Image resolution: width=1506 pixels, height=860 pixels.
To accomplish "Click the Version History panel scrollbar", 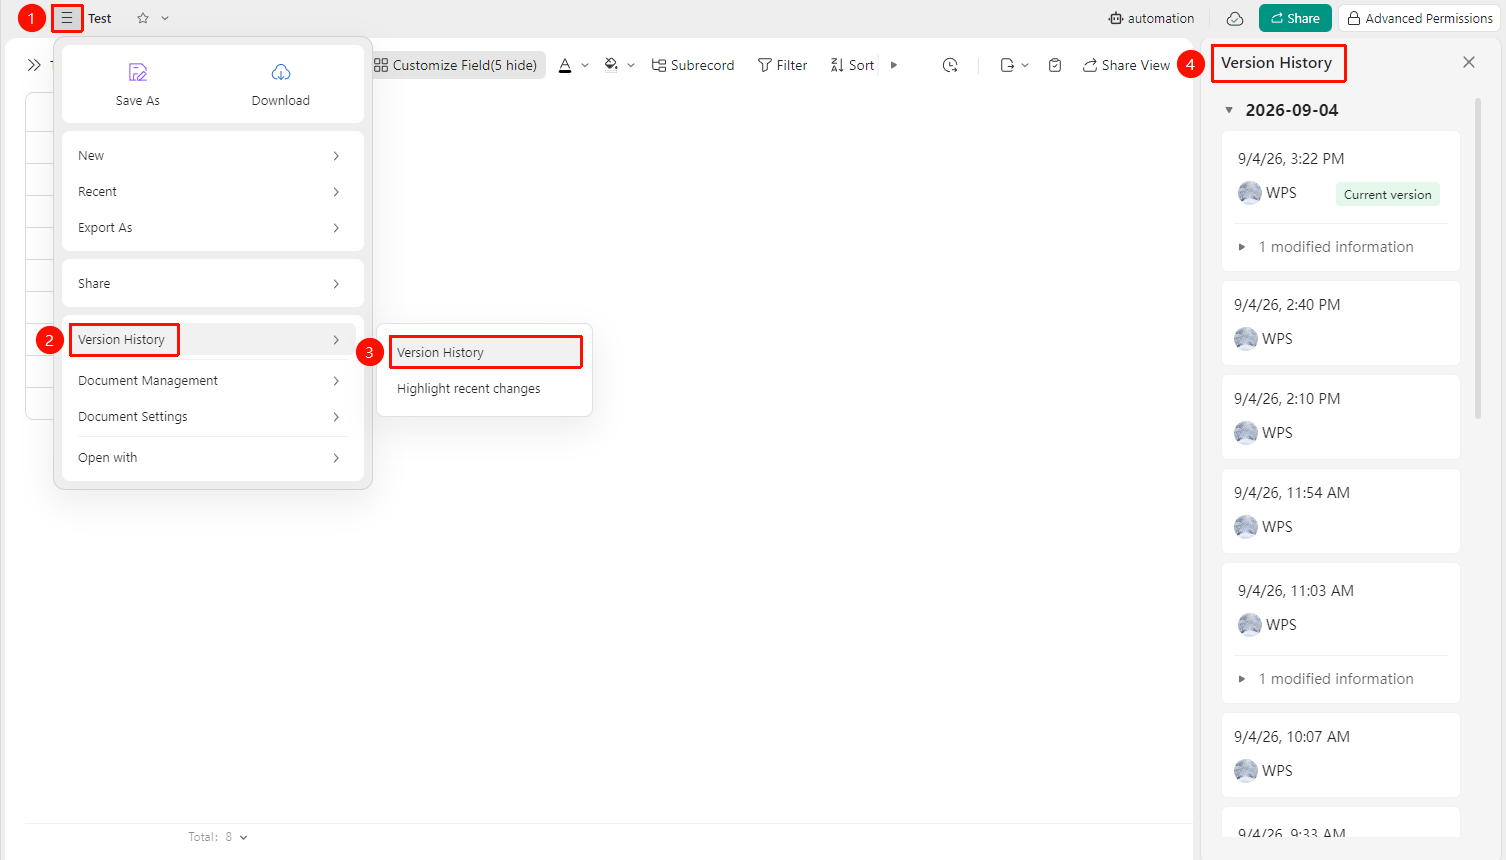I will (1478, 258).
